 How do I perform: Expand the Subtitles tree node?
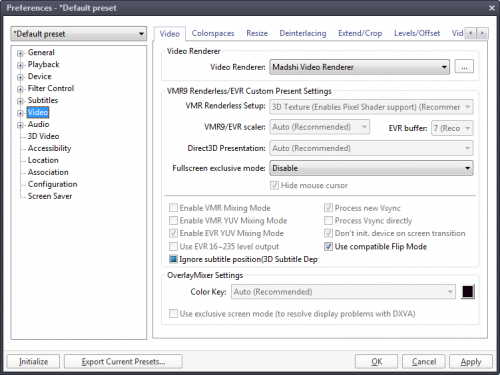coord(20,101)
